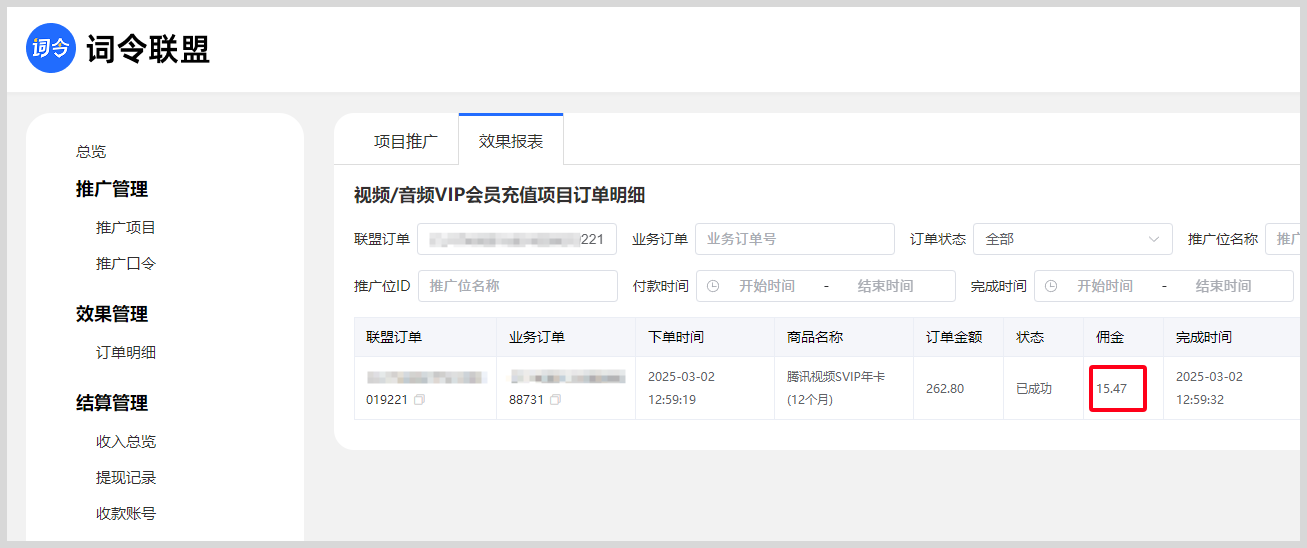Focus the 推广位名称 input beside 订单状态
Viewport: 1307px width, 548px height.
coord(1282,239)
